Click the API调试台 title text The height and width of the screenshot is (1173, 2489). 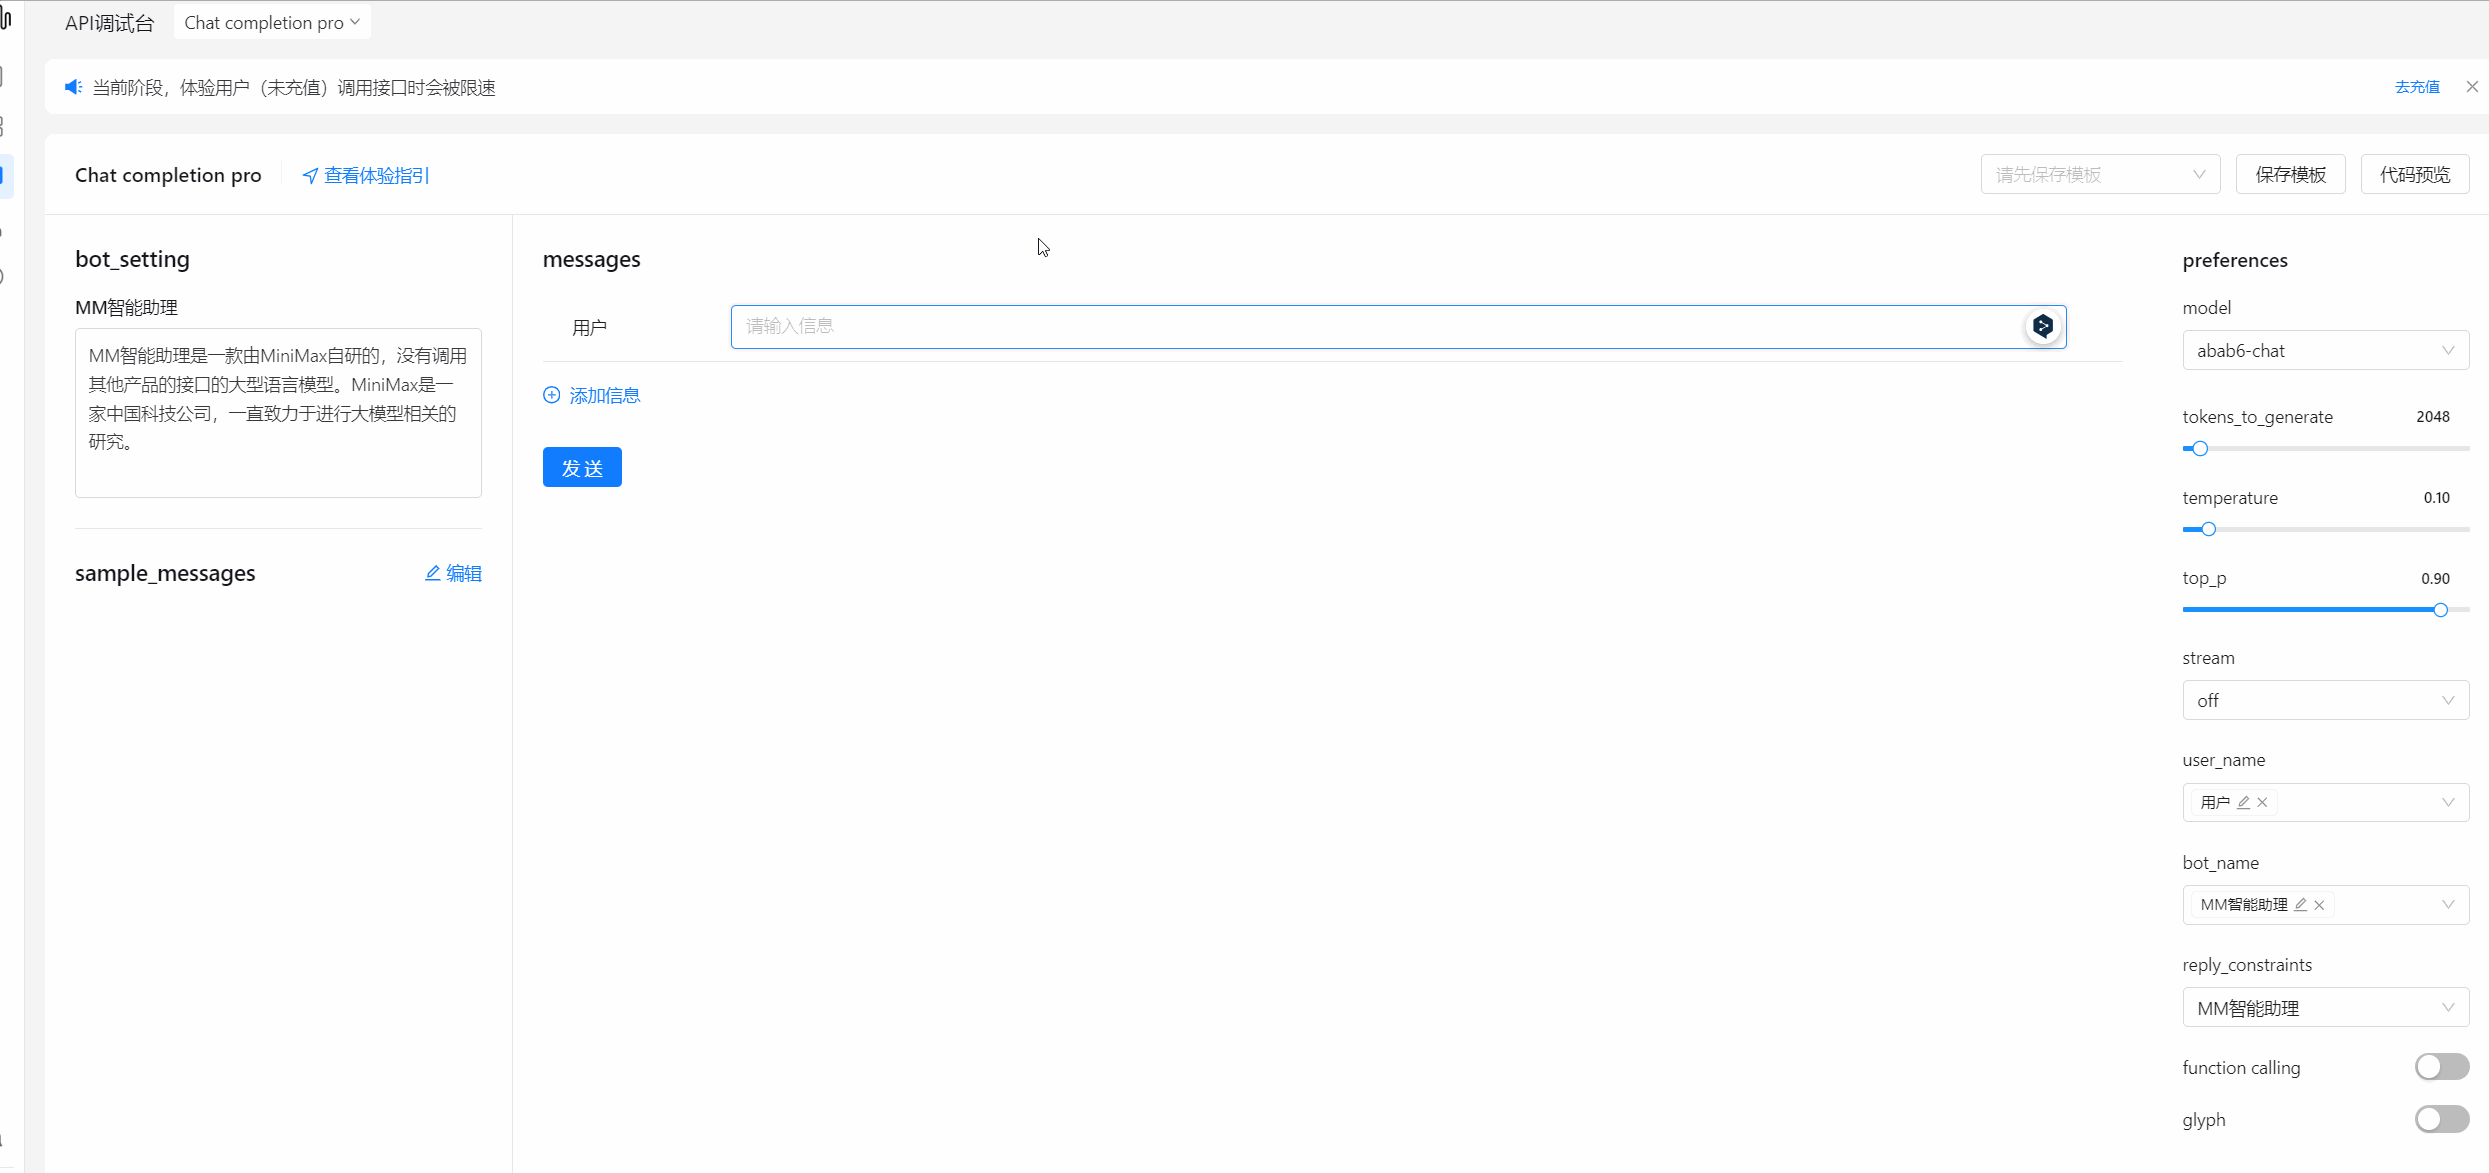coord(110,23)
